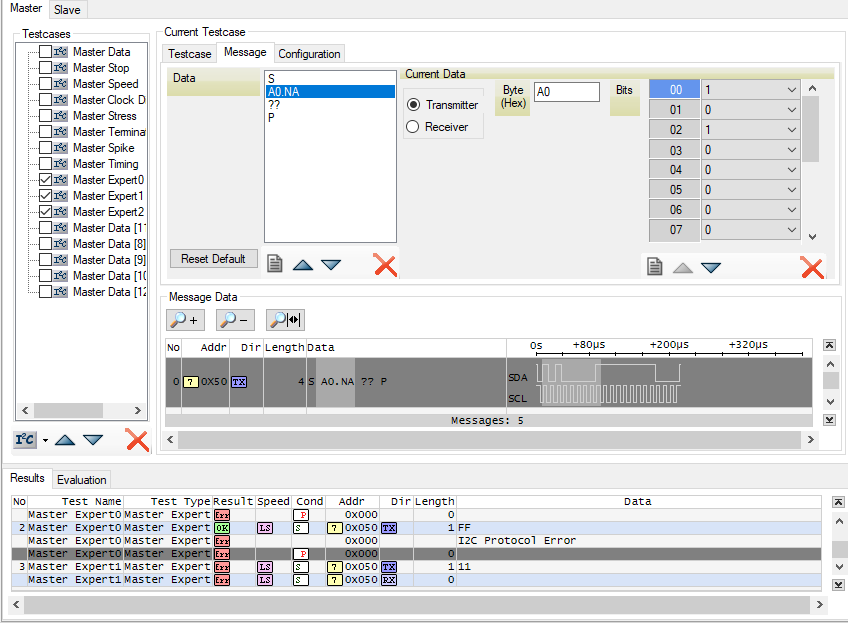The height and width of the screenshot is (623, 848).
Task: Click the copy document icon beside Reset Default
Action: click(275, 263)
